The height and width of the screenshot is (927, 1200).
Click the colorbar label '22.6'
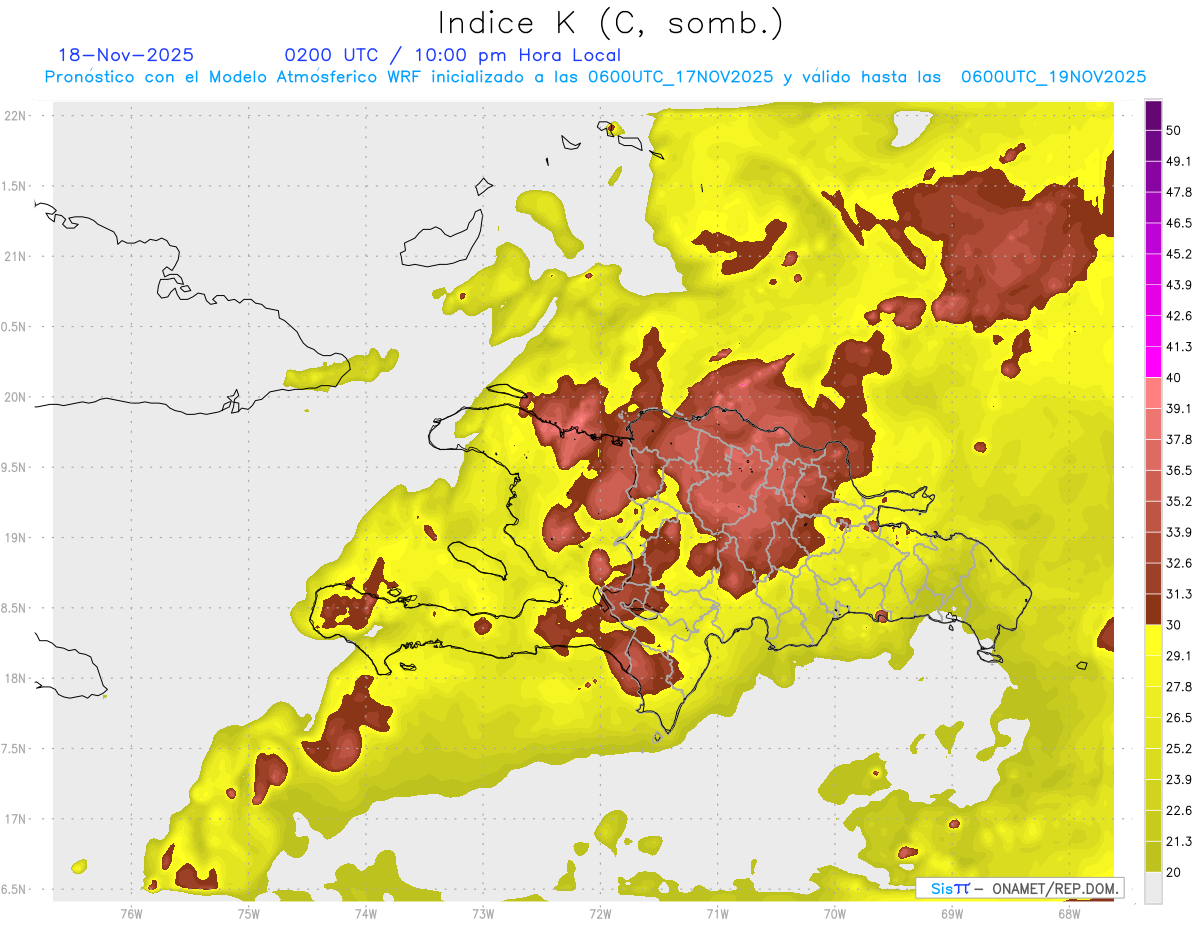1179,810
